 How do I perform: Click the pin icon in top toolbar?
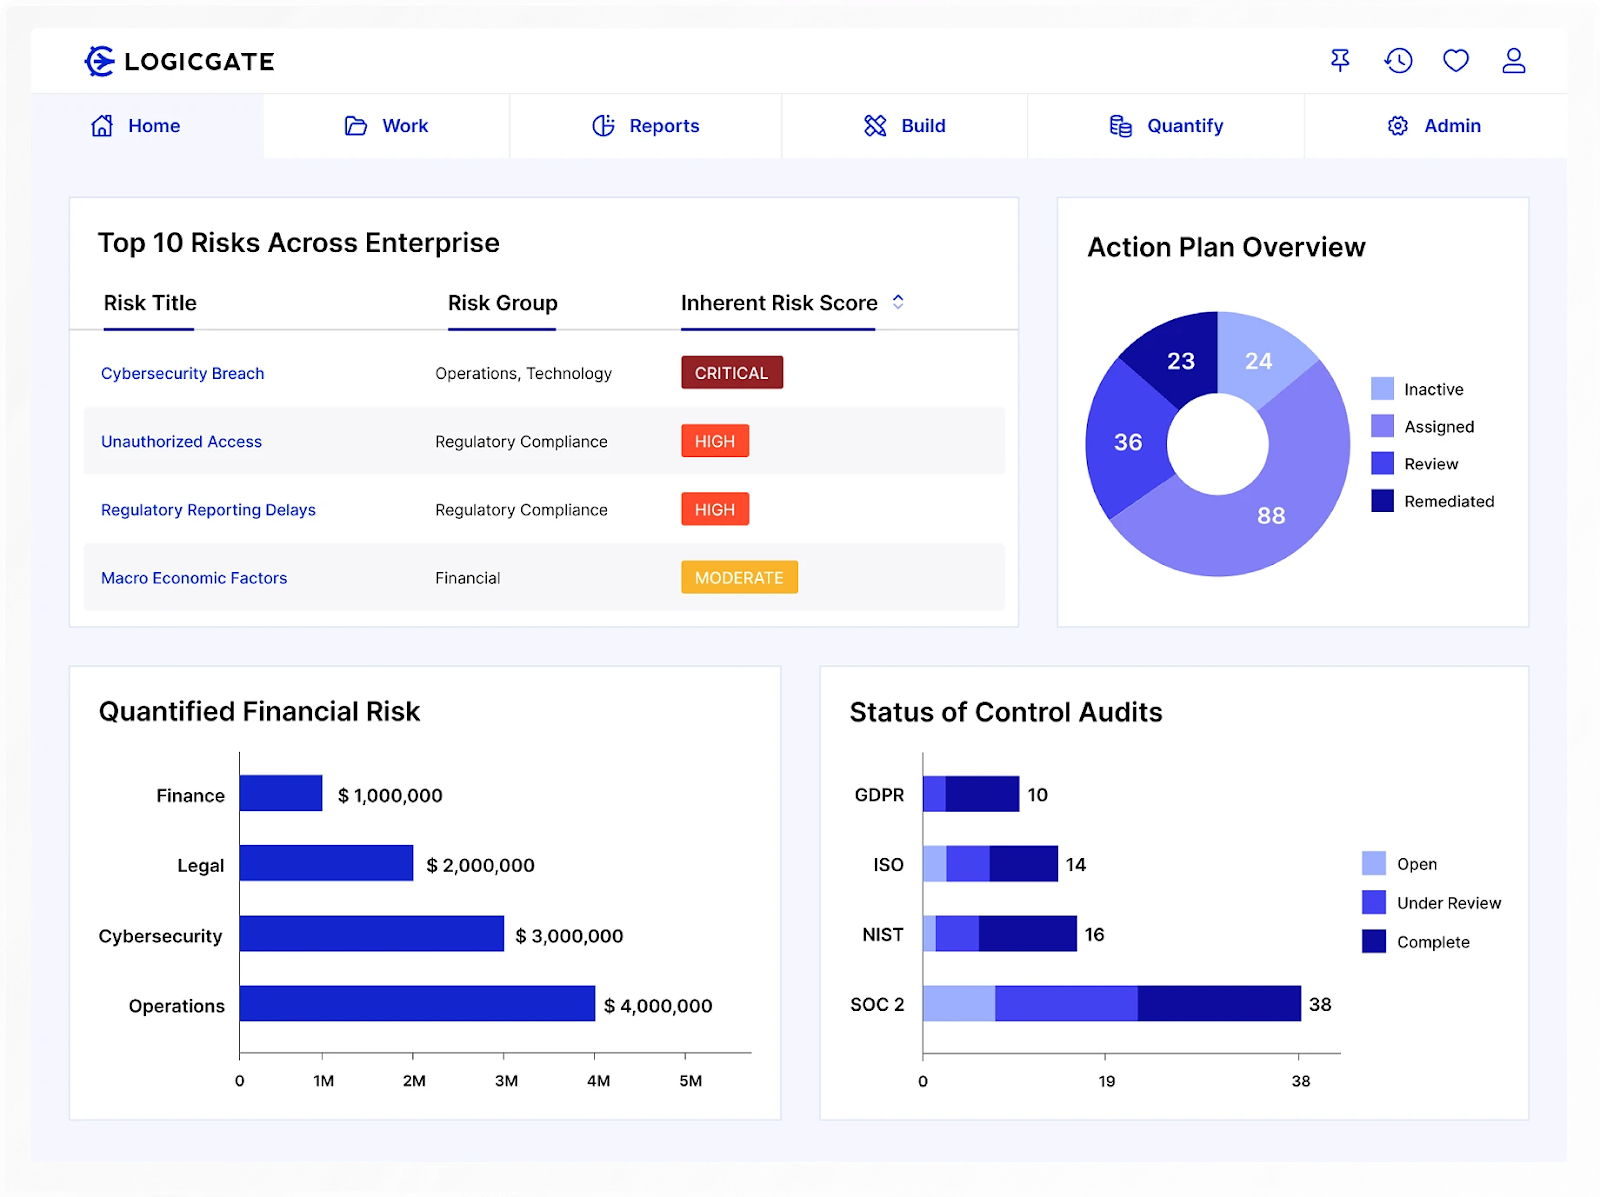coord(1340,61)
